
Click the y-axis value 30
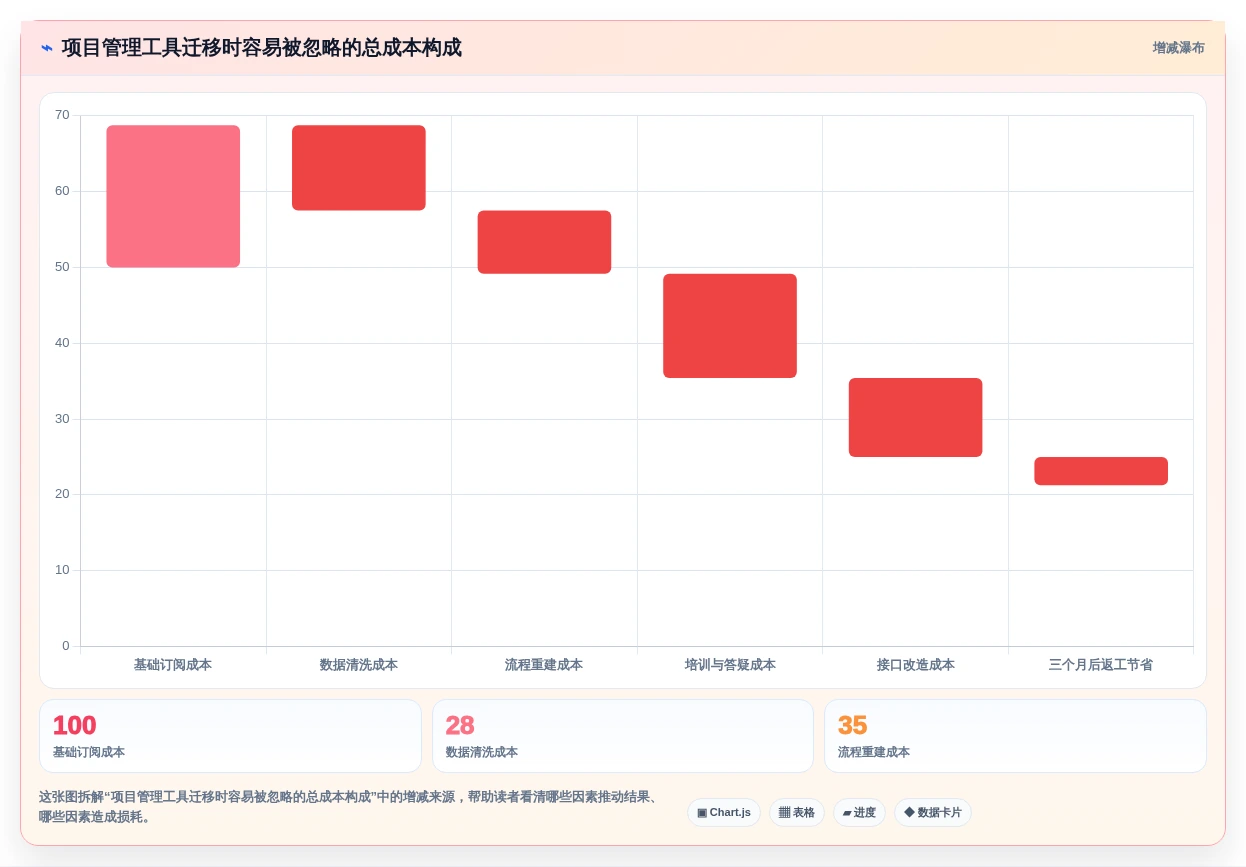click(x=62, y=418)
